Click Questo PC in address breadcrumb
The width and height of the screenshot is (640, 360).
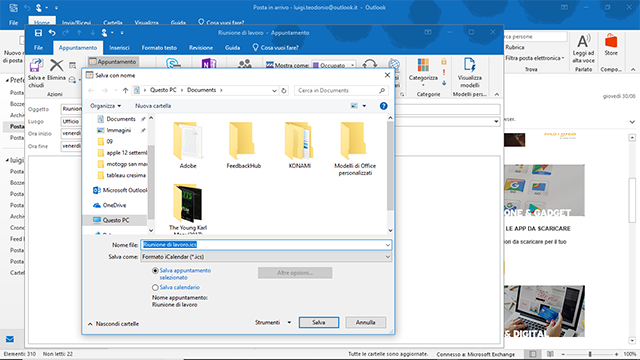pos(163,90)
